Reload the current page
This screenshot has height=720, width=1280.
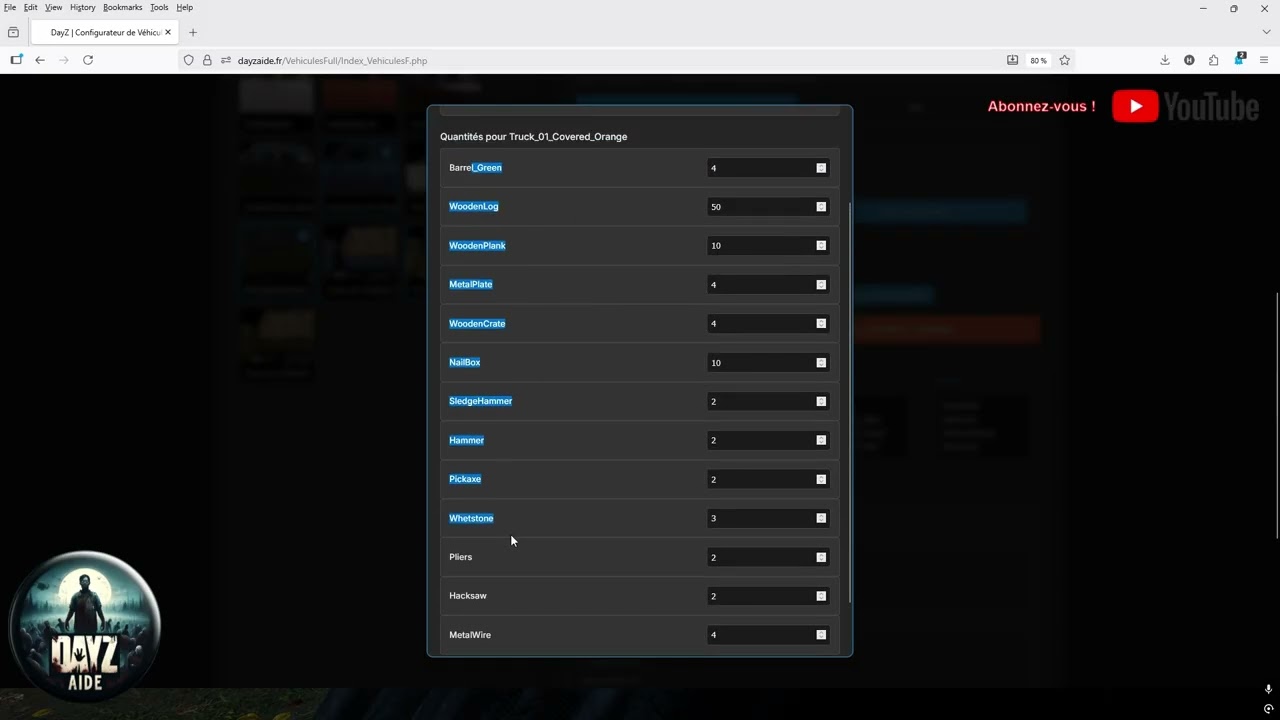88,60
